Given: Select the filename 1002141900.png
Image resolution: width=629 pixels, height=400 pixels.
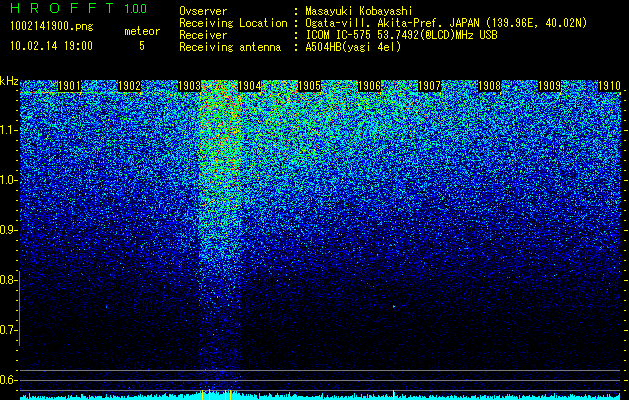Looking at the screenshot, I should 52,27.
